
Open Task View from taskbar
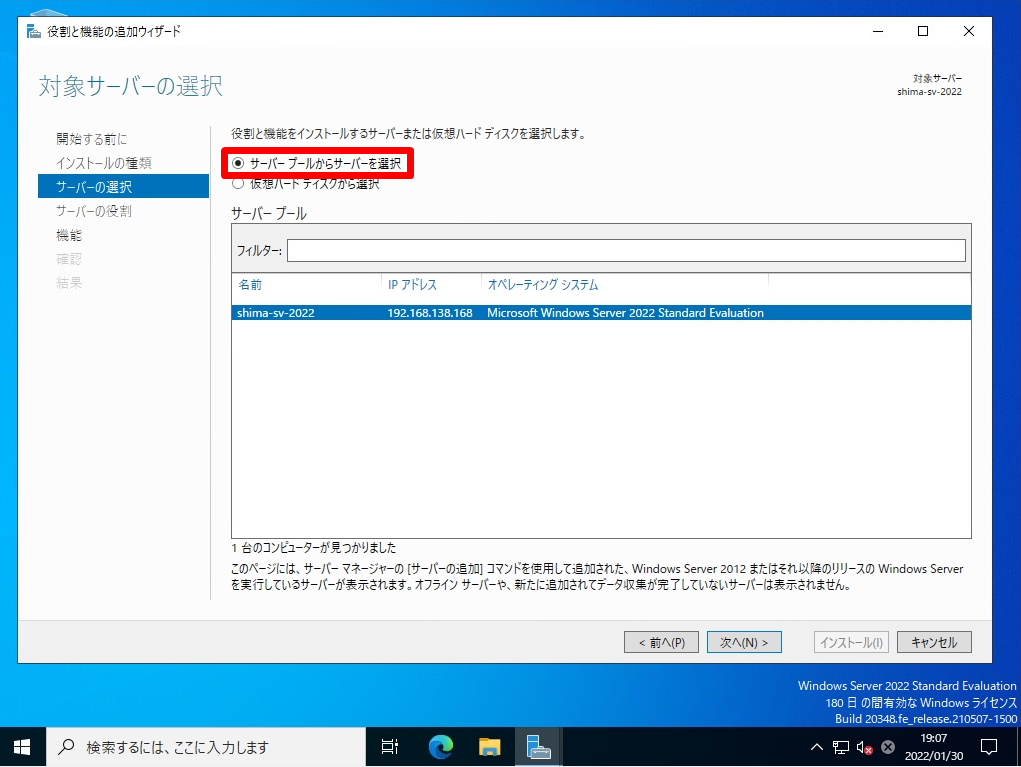(x=389, y=747)
